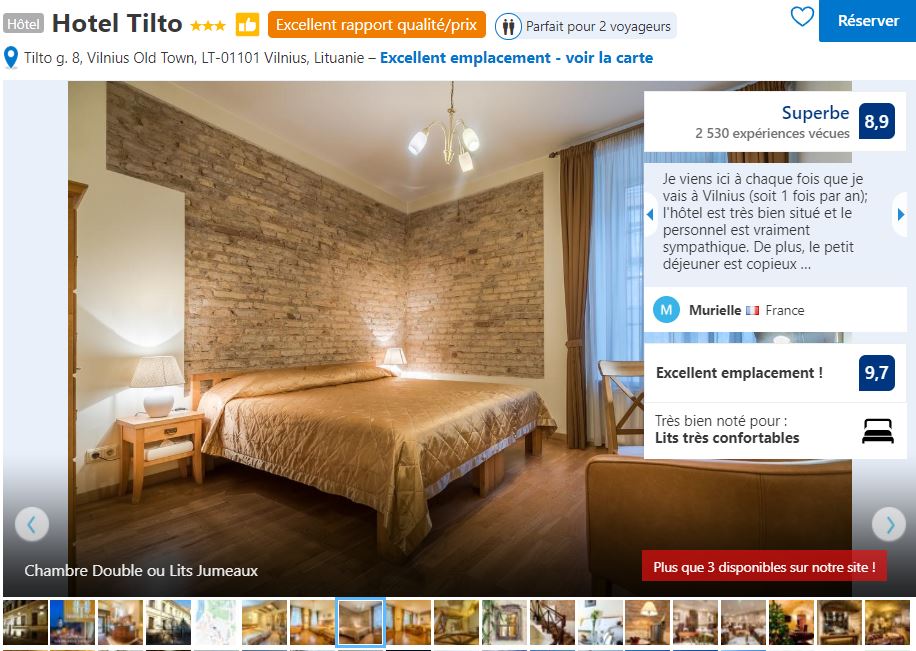916x651 pixels.
Task: Click the two travelers icon
Action: tap(508, 26)
